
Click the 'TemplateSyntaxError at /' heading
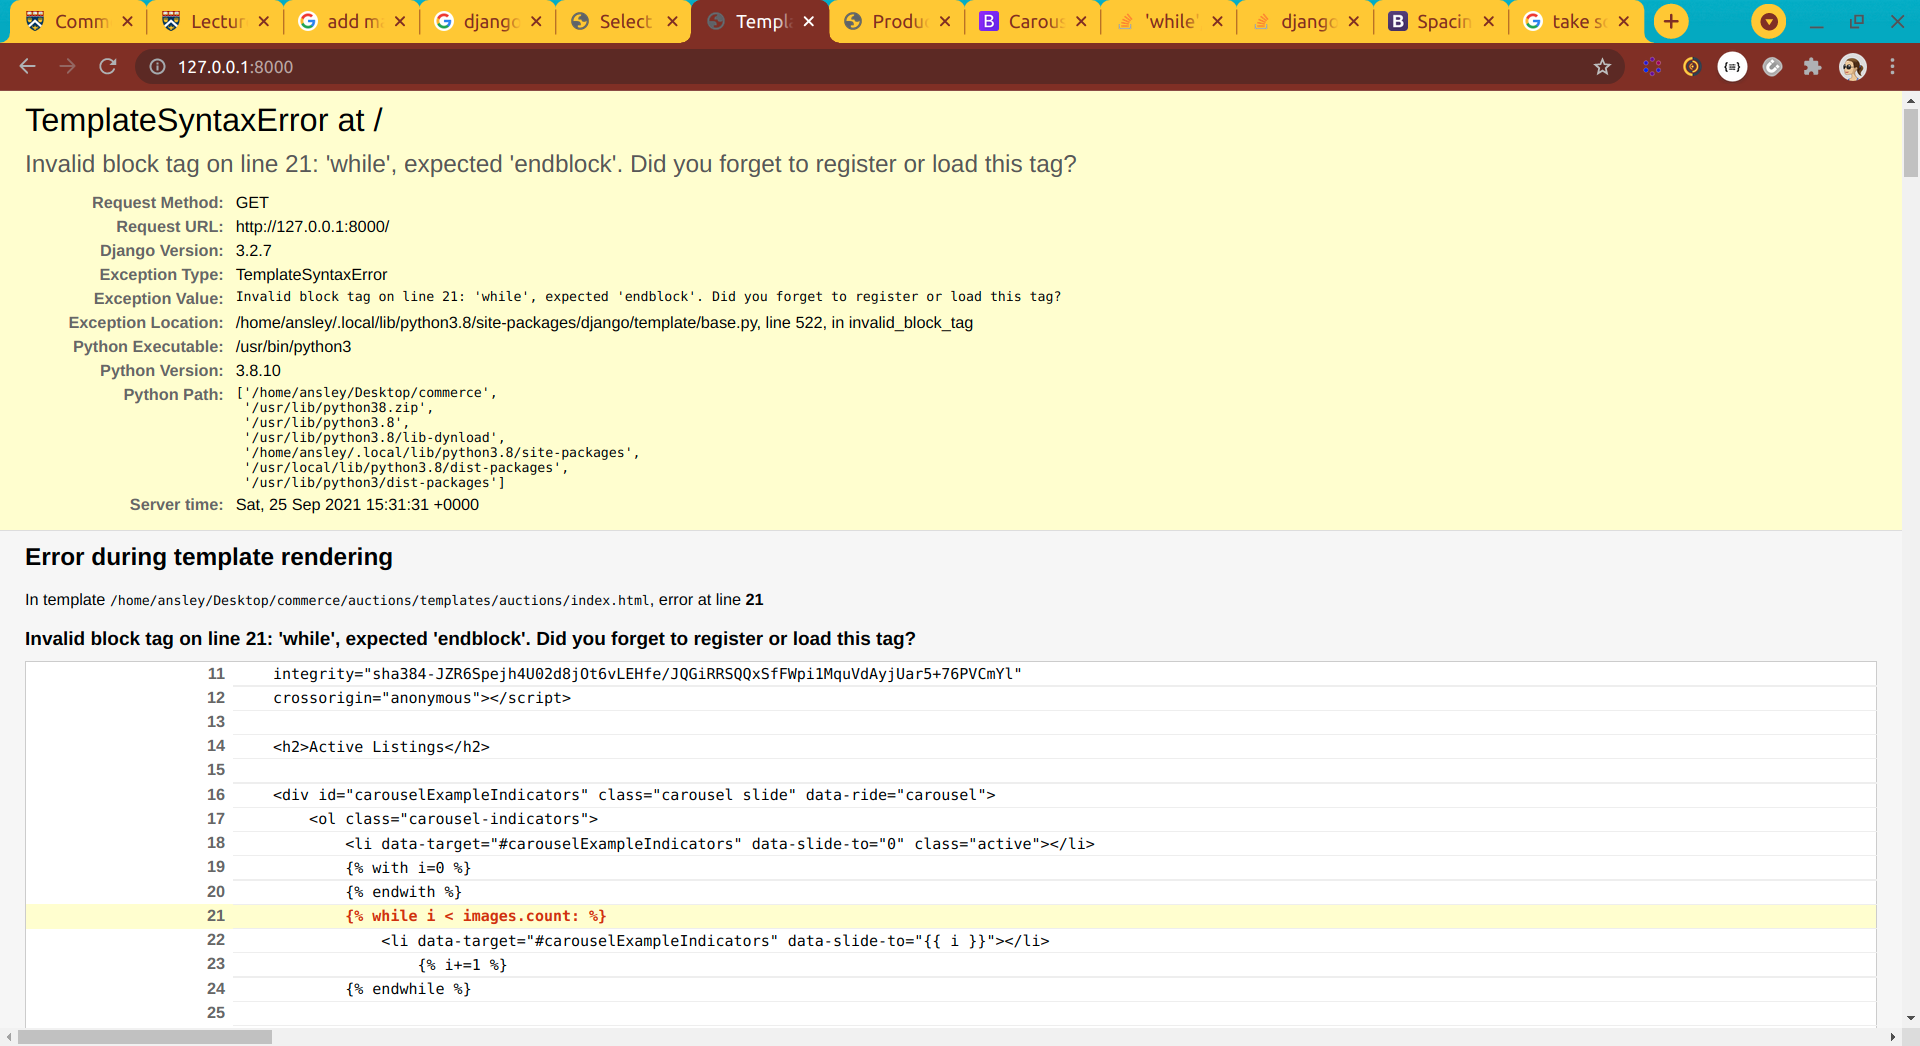(x=203, y=120)
